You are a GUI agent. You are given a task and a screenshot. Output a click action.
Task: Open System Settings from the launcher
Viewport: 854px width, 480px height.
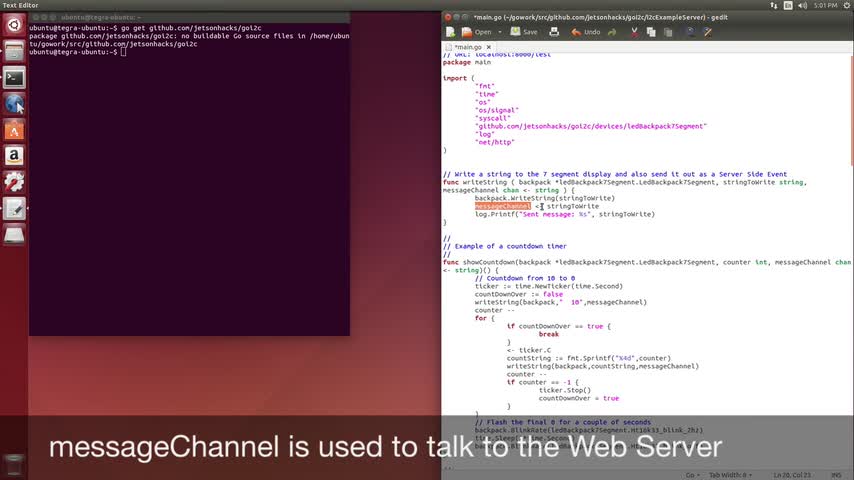[14, 182]
